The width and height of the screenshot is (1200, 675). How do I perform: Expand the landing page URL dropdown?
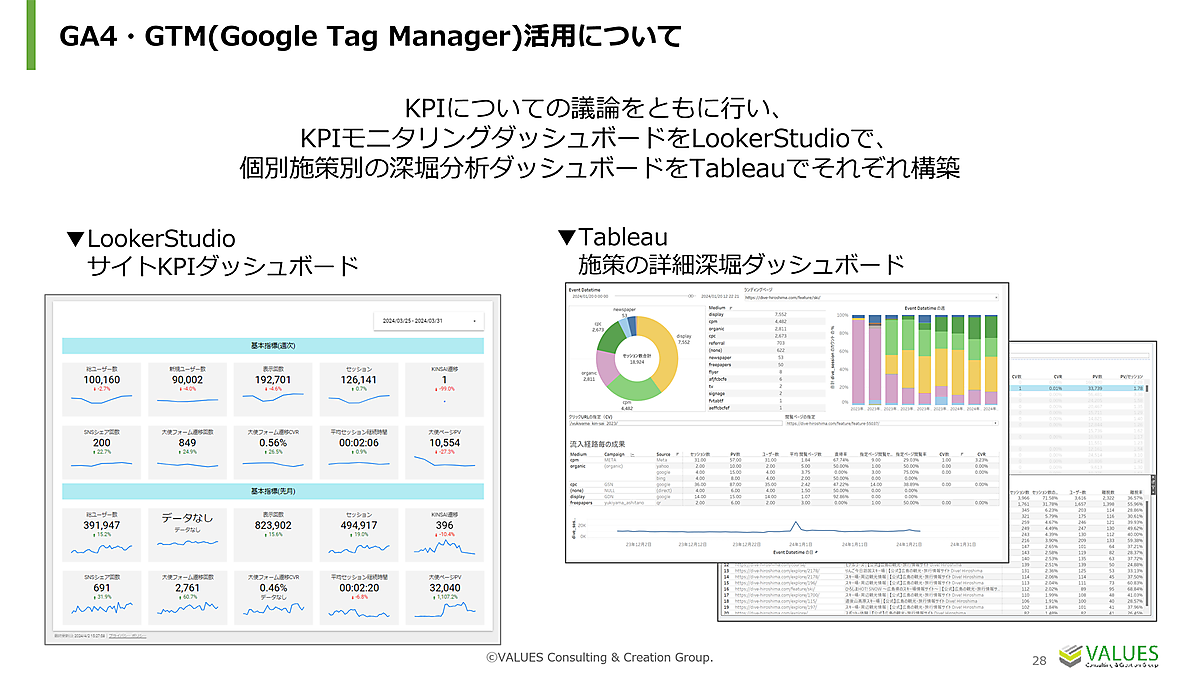point(871,298)
